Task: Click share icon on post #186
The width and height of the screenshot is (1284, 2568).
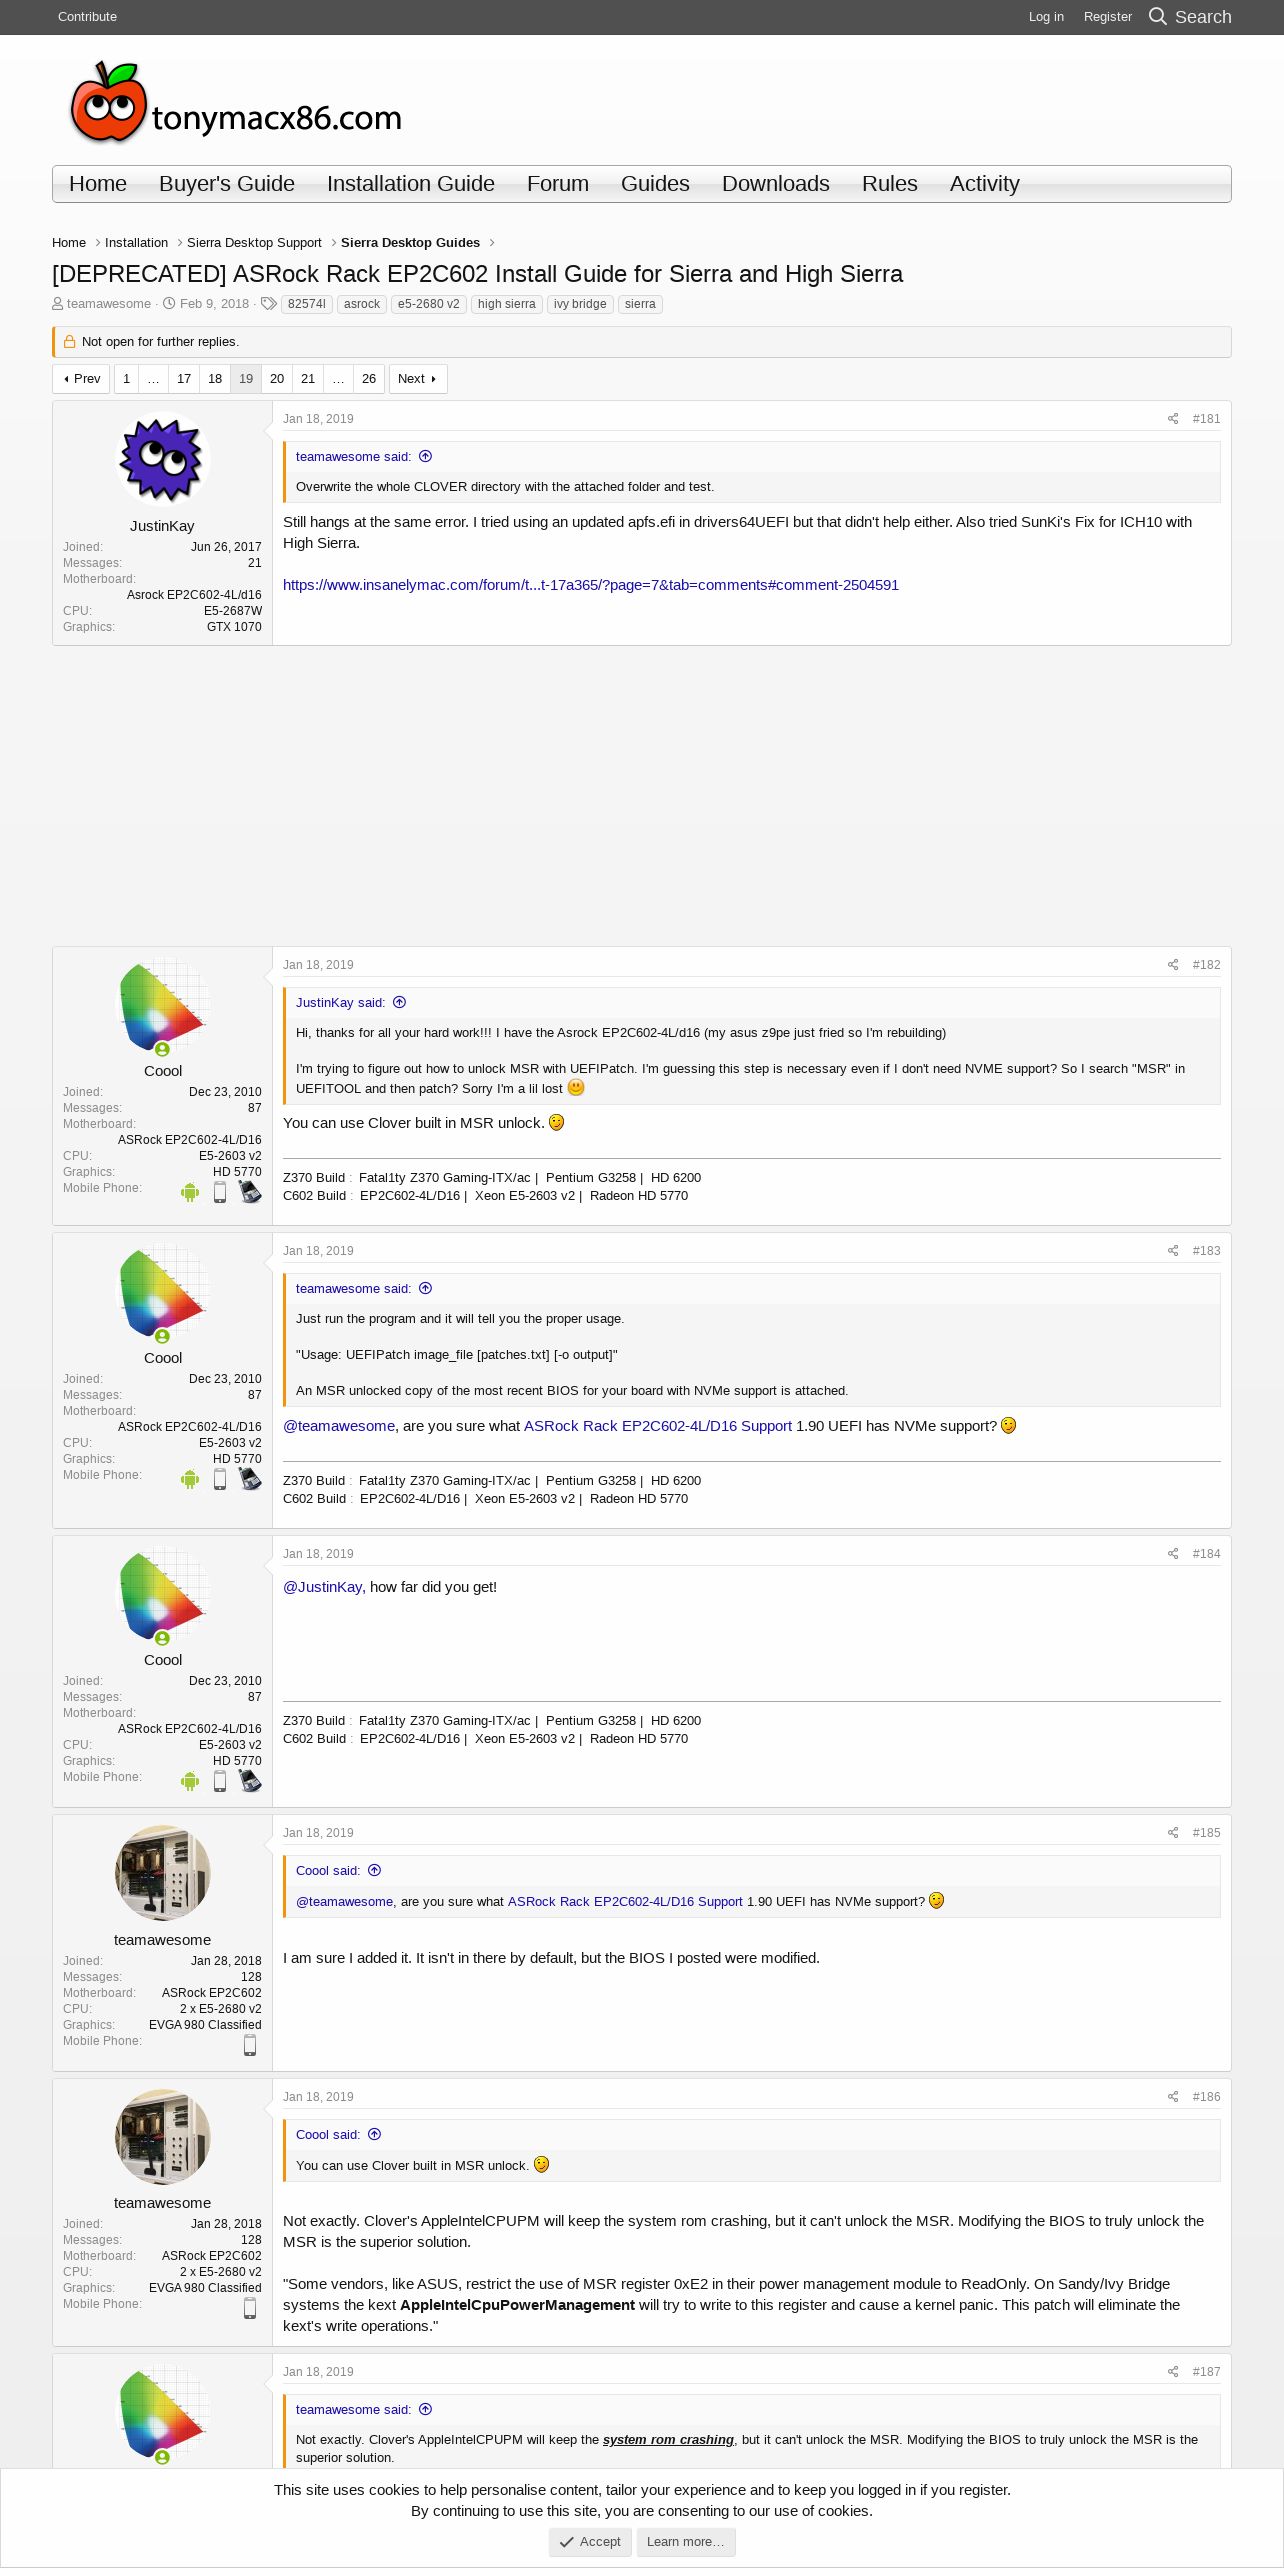Action: coord(1173,2097)
